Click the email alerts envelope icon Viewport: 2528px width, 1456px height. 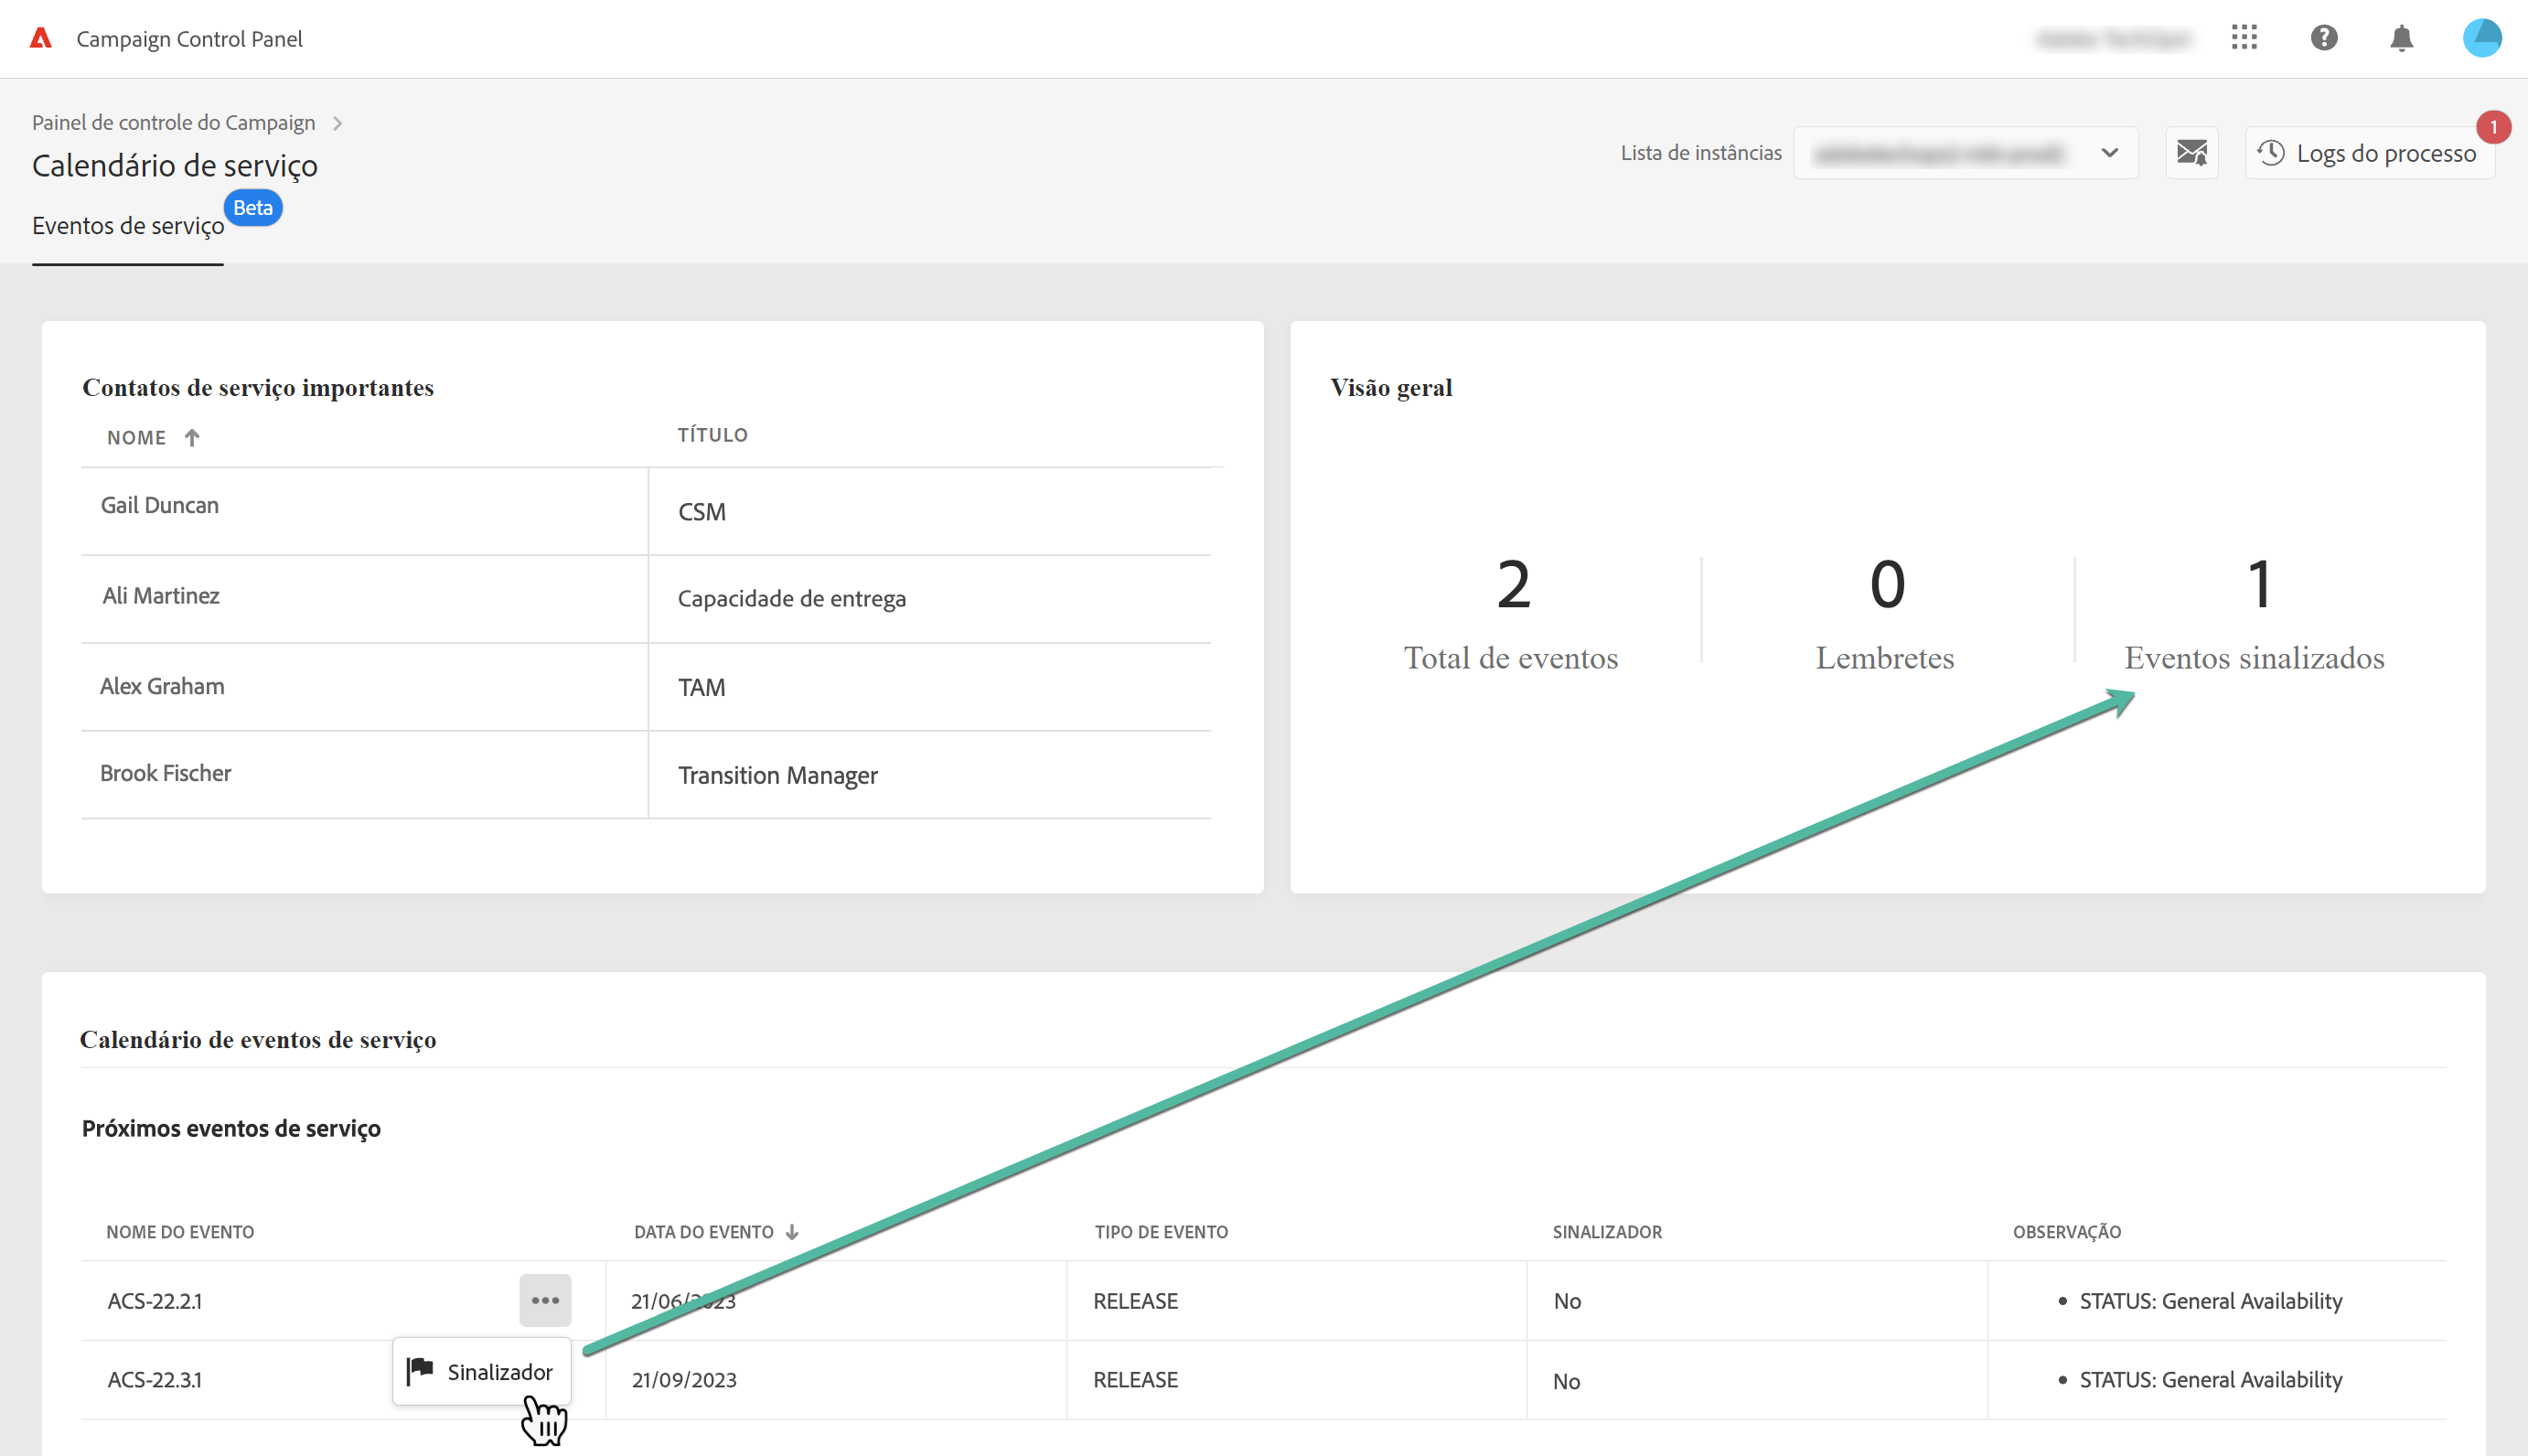coord(2191,153)
